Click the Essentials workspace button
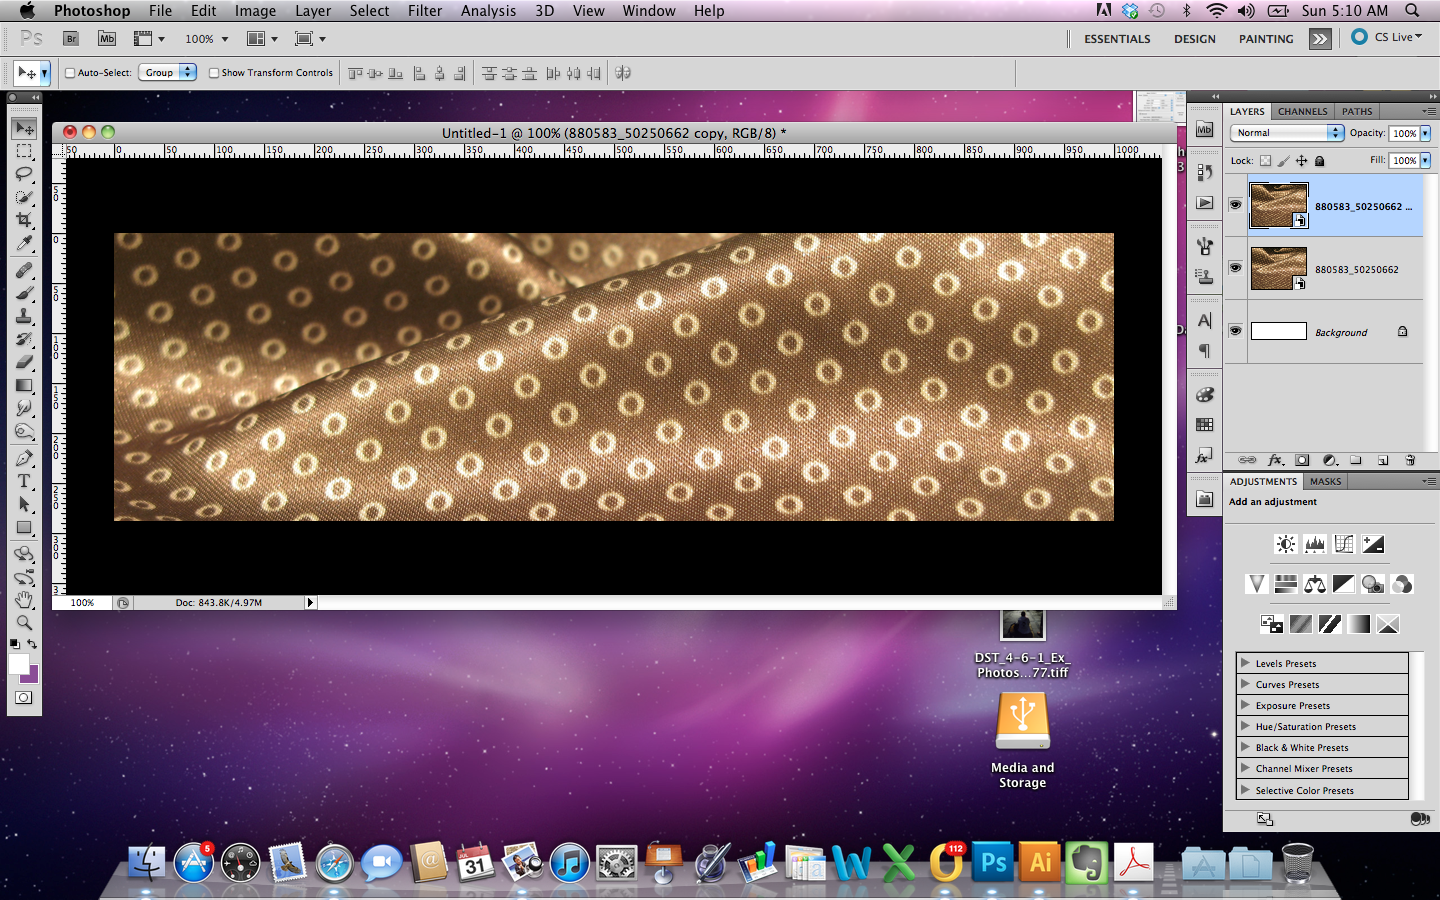The width and height of the screenshot is (1440, 900). (x=1117, y=39)
